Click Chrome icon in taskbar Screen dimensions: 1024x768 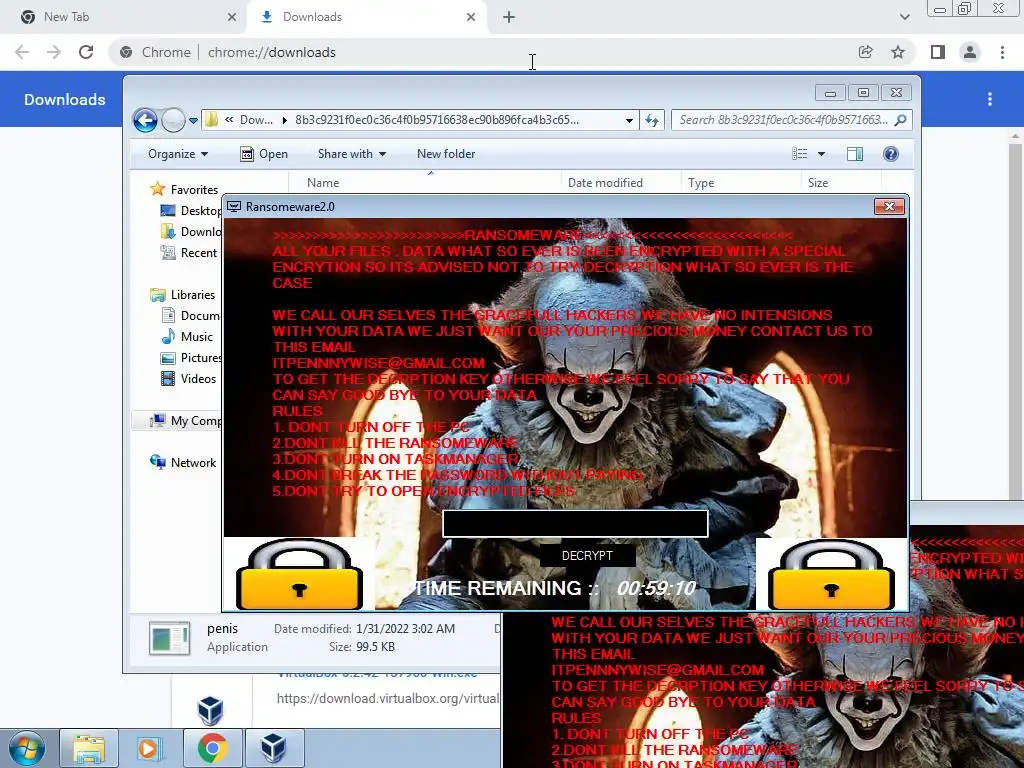tap(212, 748)
